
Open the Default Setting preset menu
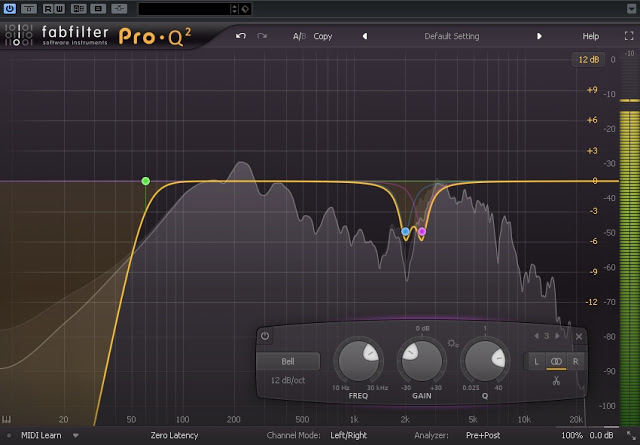click(451, 36)
